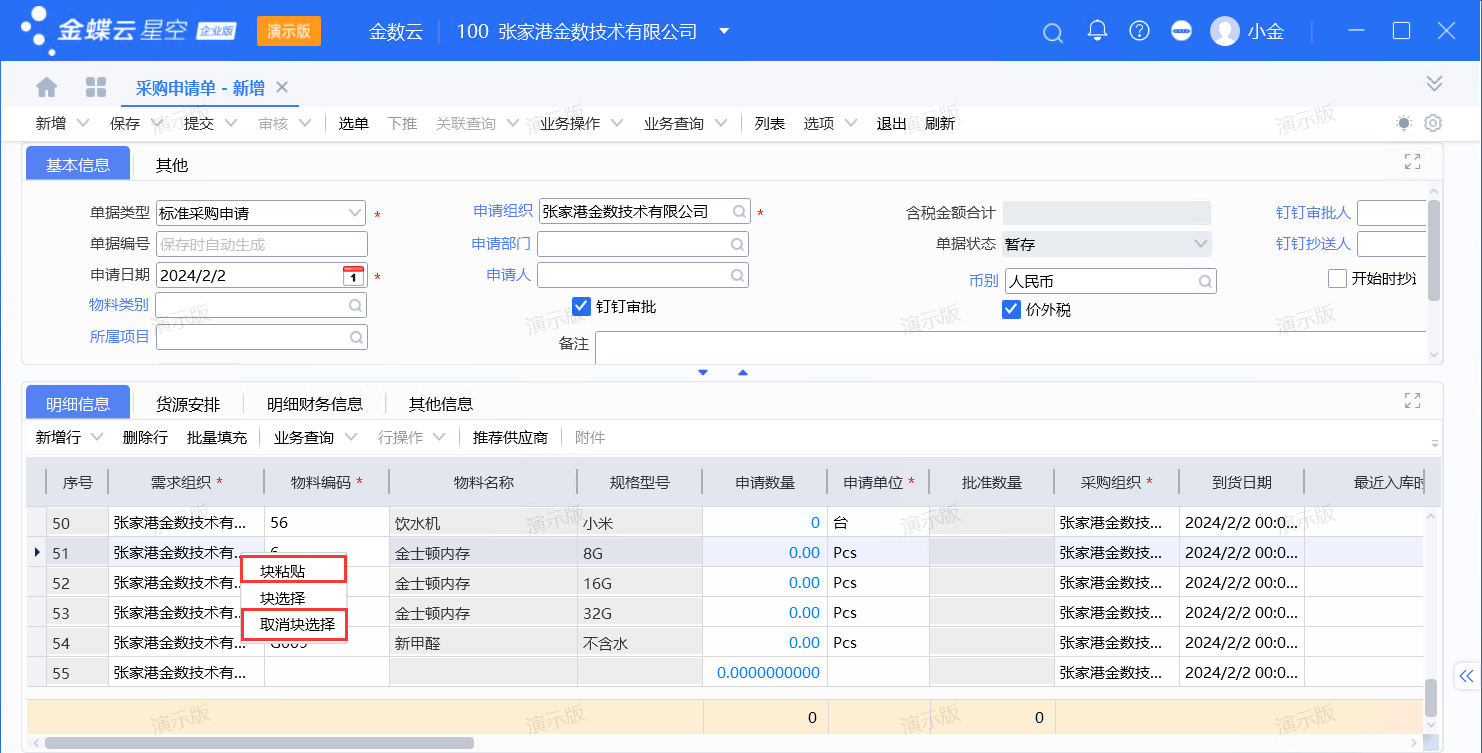Click the 演示版 badge
The height and width of the screenshot is (753, 1482).
(x=289, y=31)
